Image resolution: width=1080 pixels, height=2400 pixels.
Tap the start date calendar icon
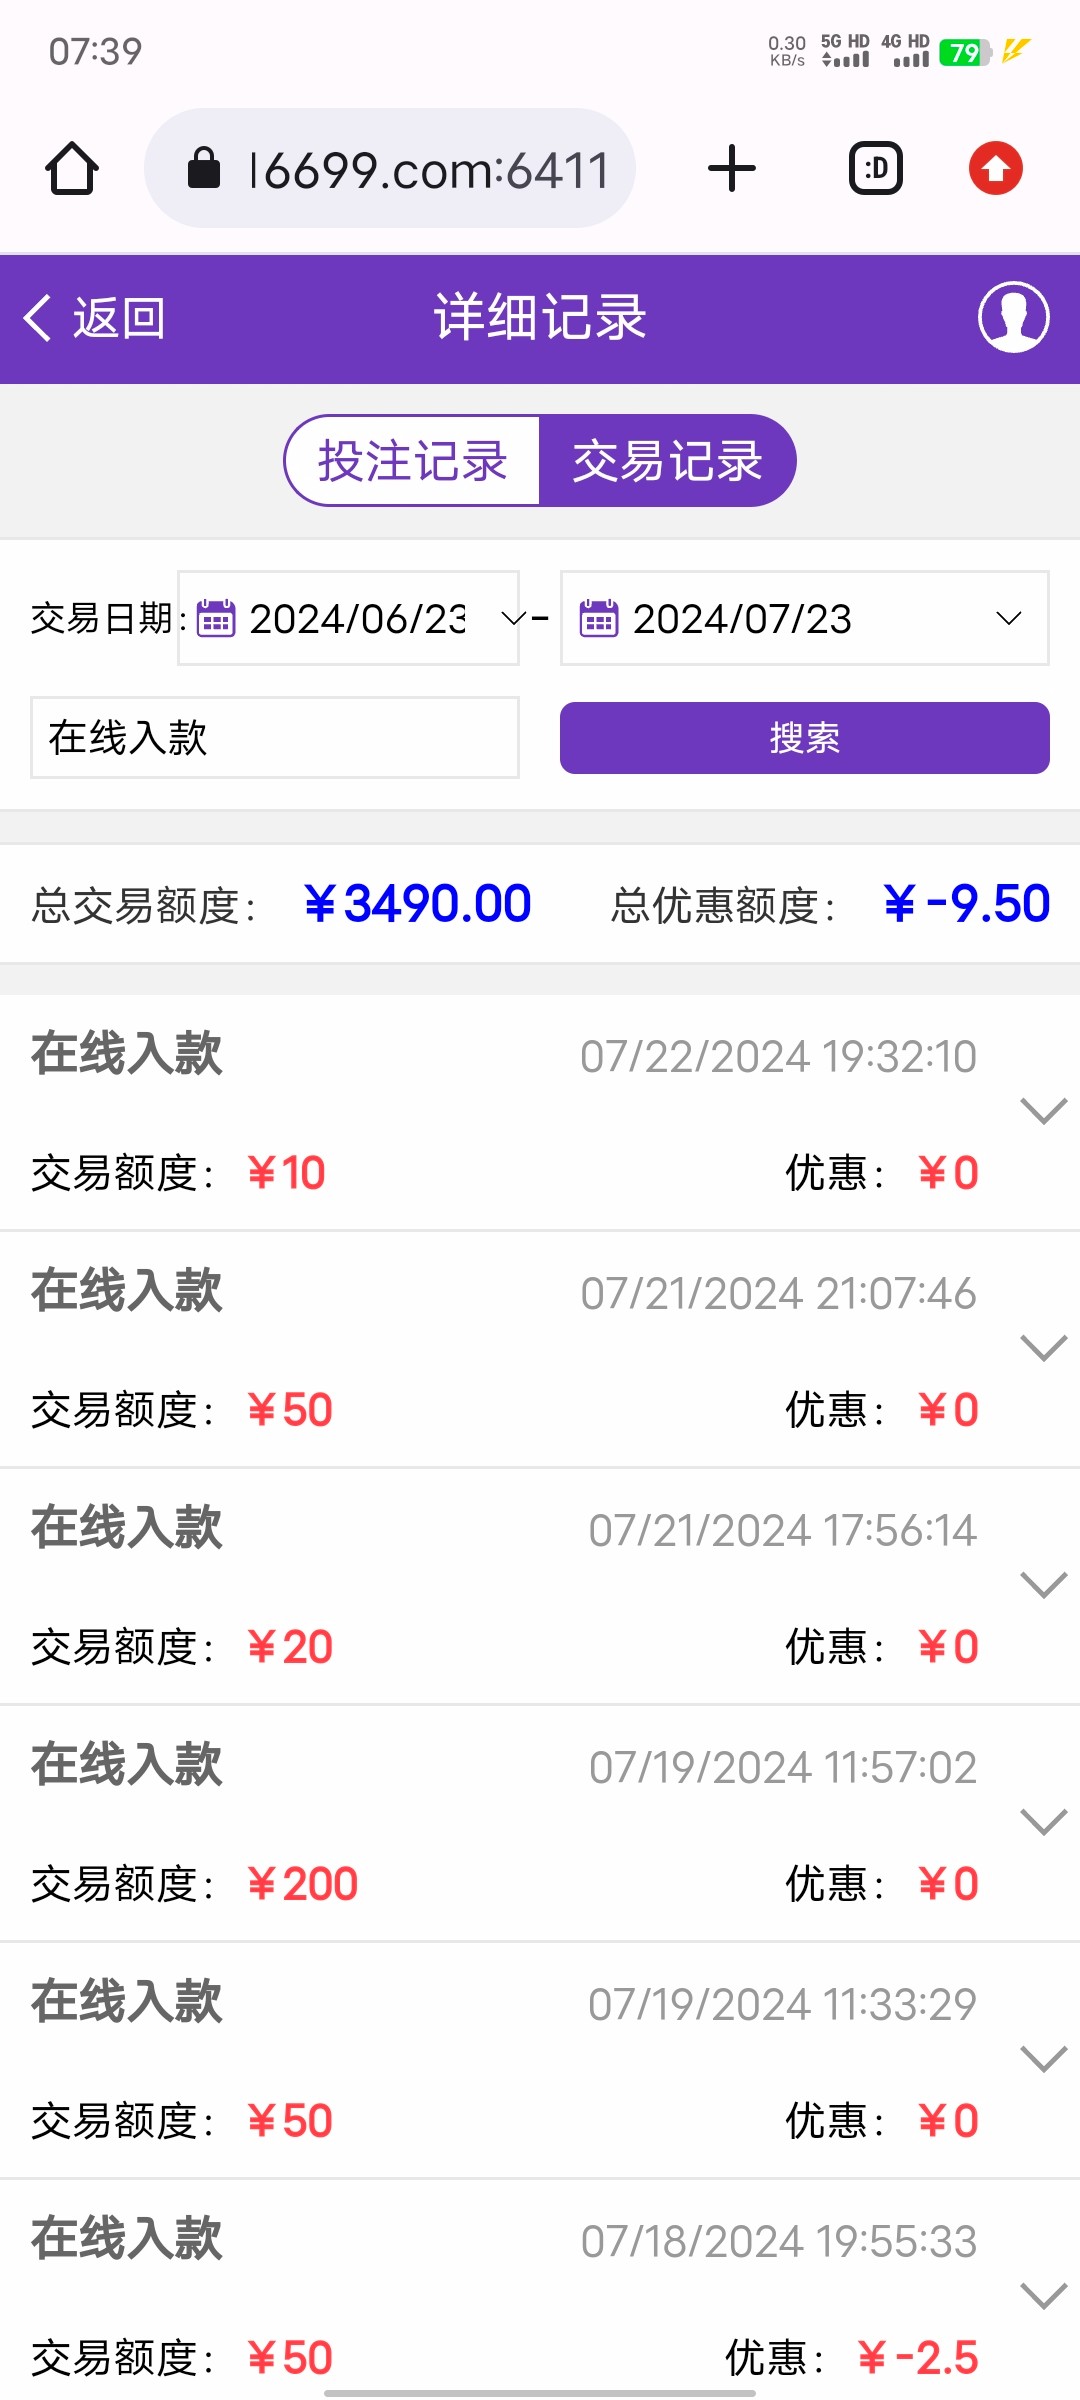click(216, 619)
